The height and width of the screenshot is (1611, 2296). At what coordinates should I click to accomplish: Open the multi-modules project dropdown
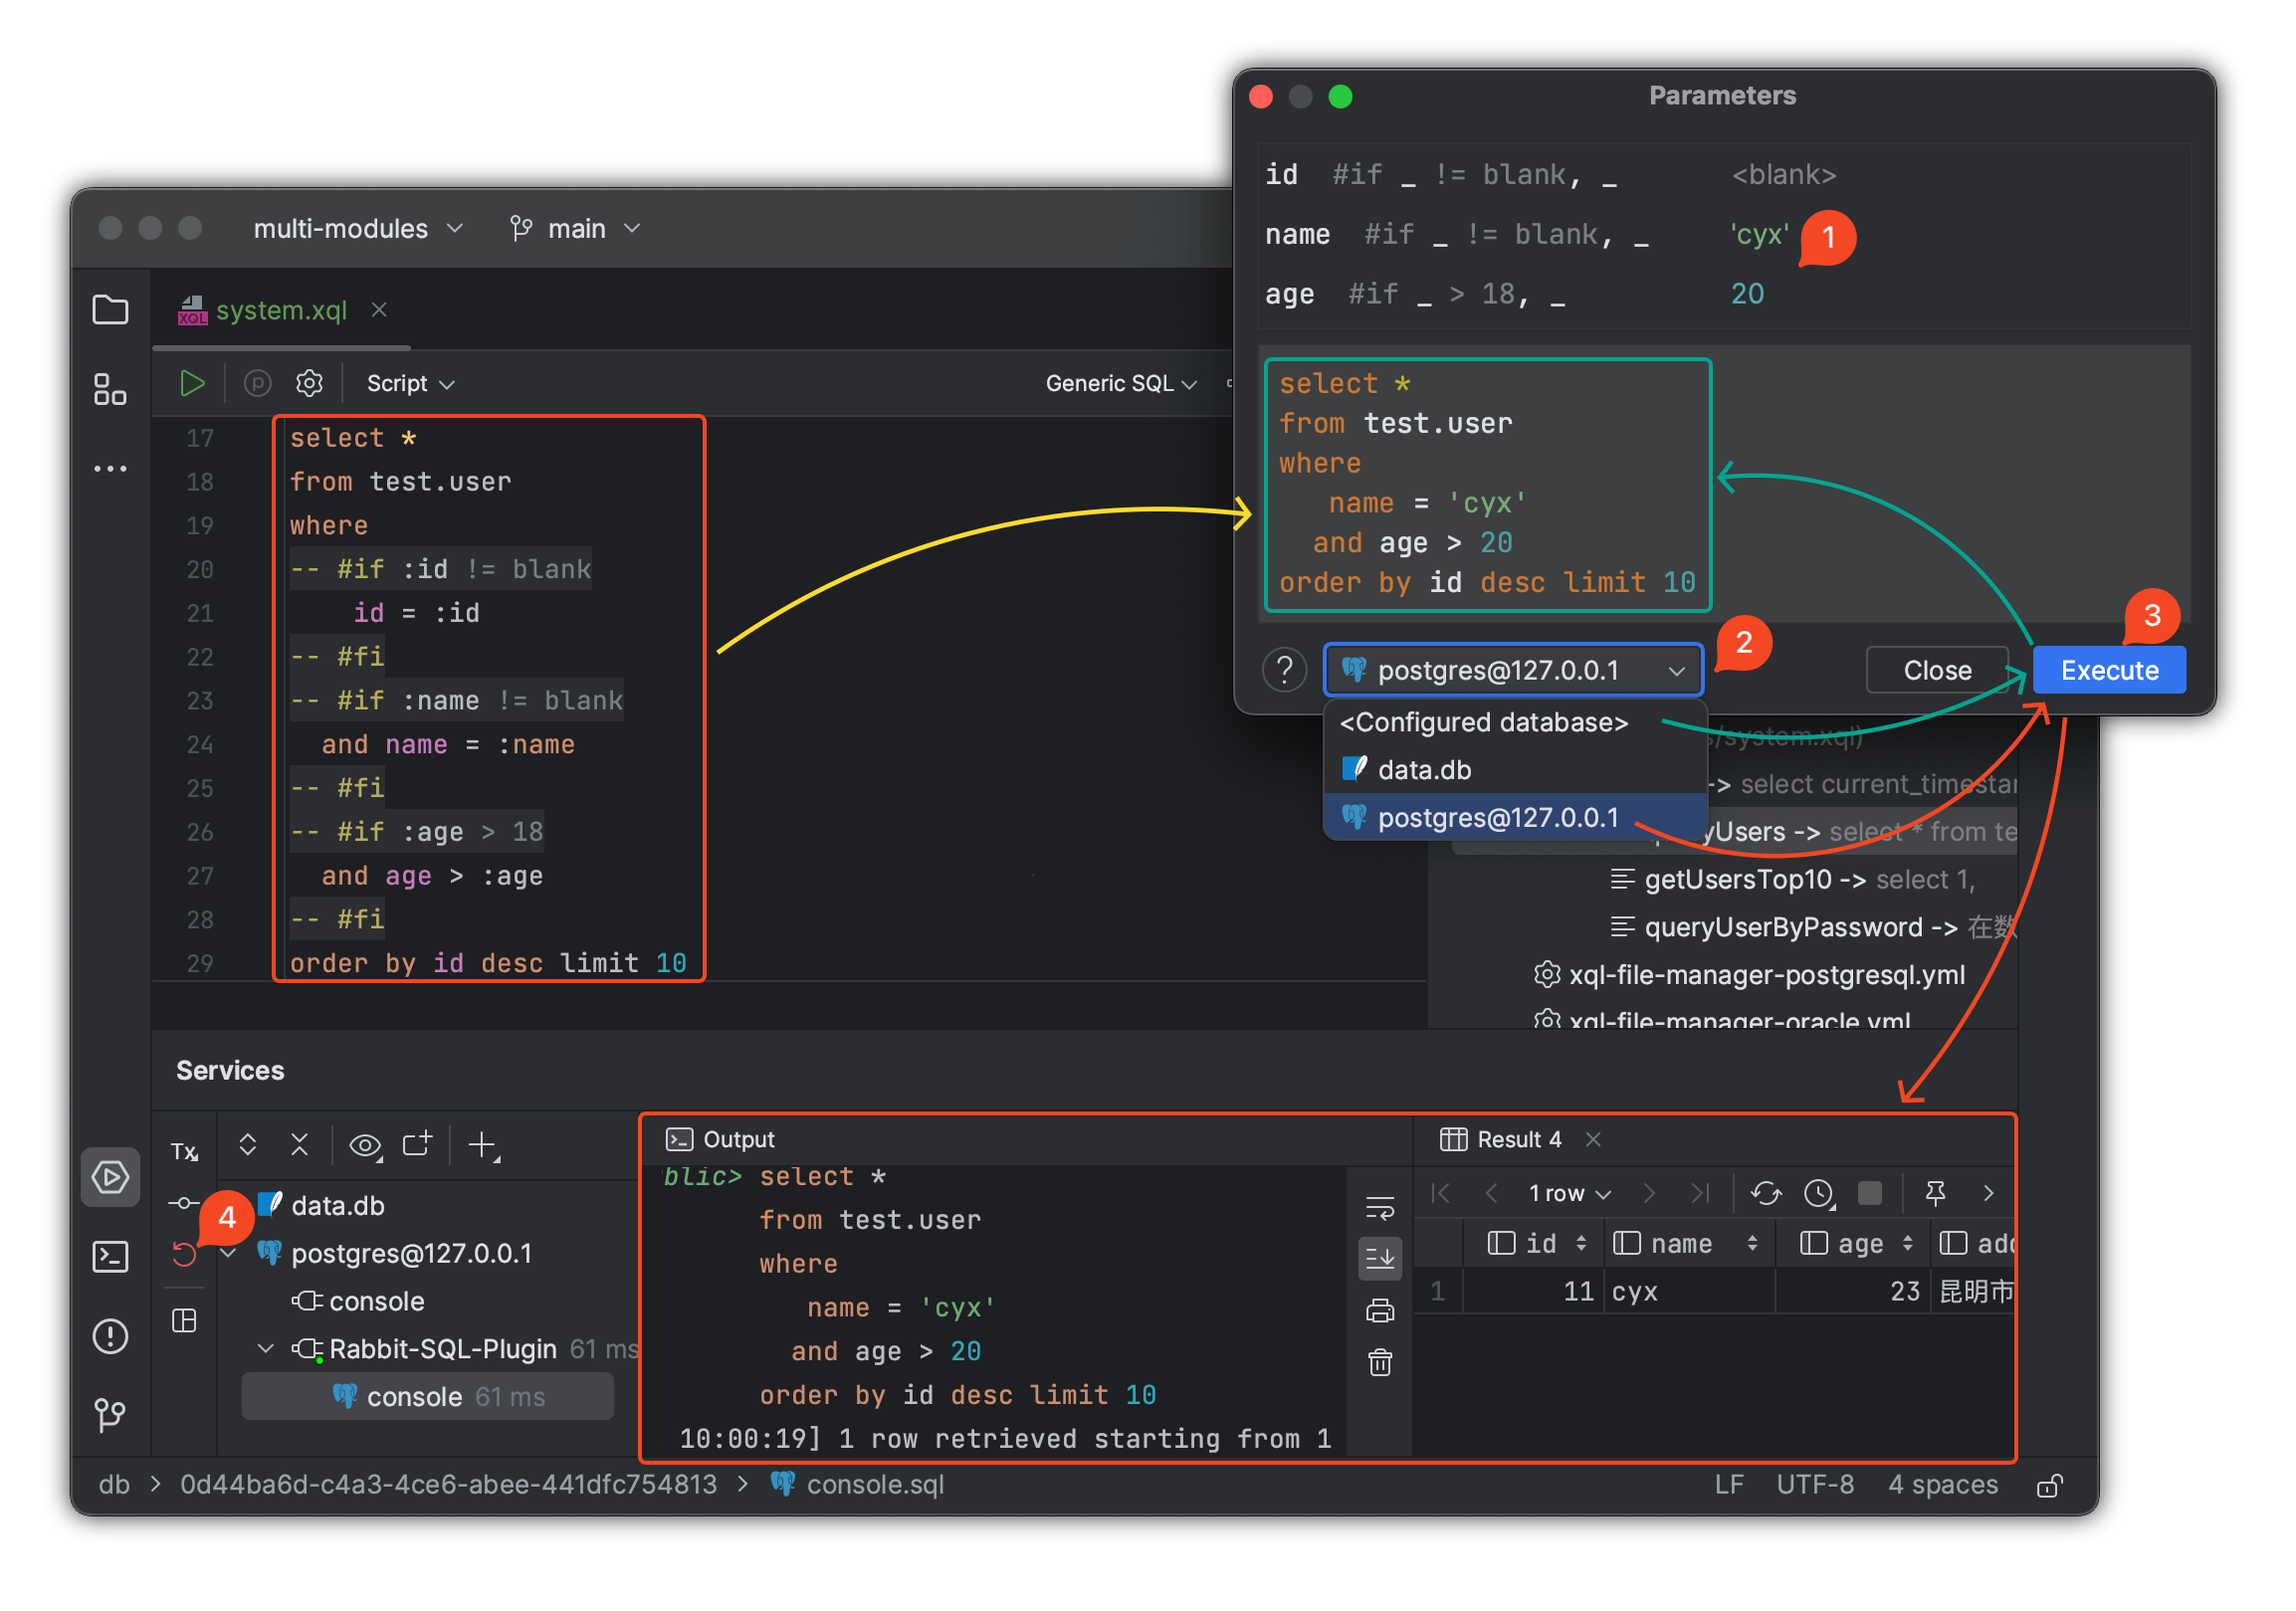358,229
